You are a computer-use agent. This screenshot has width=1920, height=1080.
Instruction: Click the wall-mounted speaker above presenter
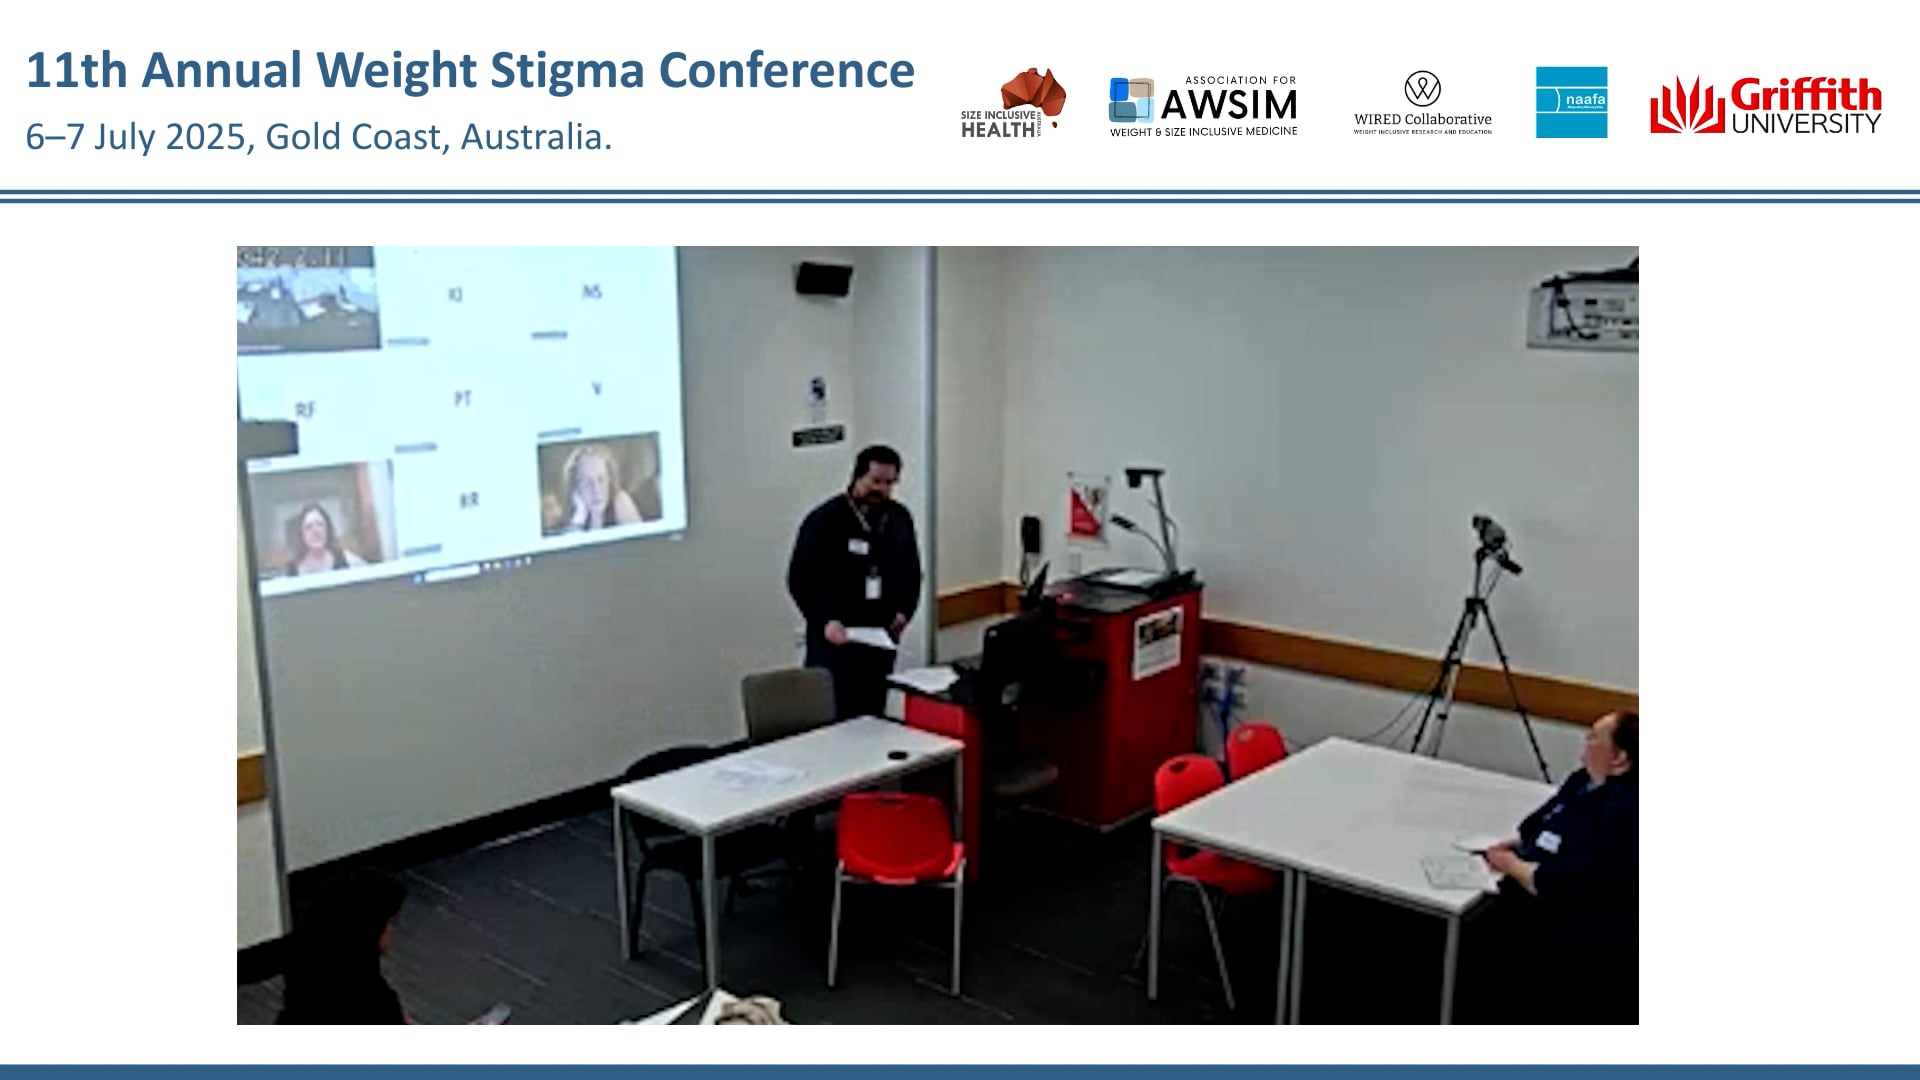click(x=824, y=277)
